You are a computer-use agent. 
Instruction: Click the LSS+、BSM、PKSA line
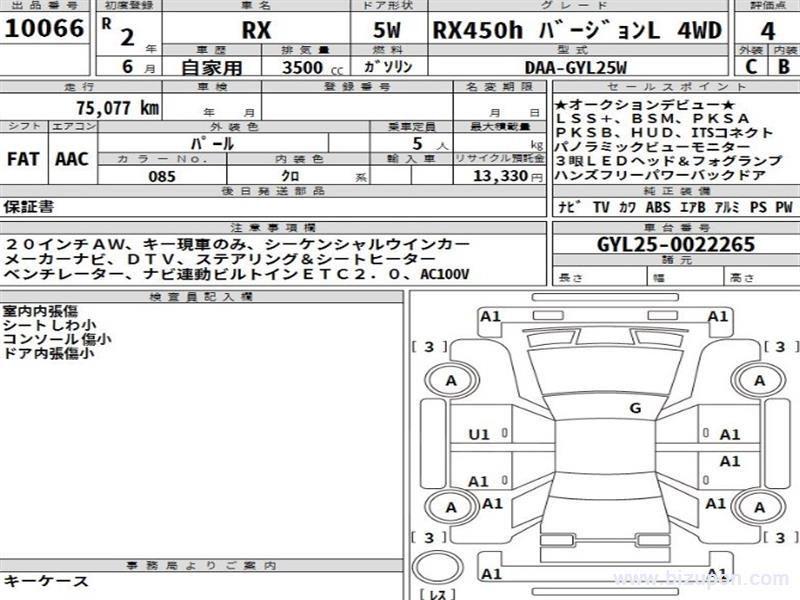point(653,118)
